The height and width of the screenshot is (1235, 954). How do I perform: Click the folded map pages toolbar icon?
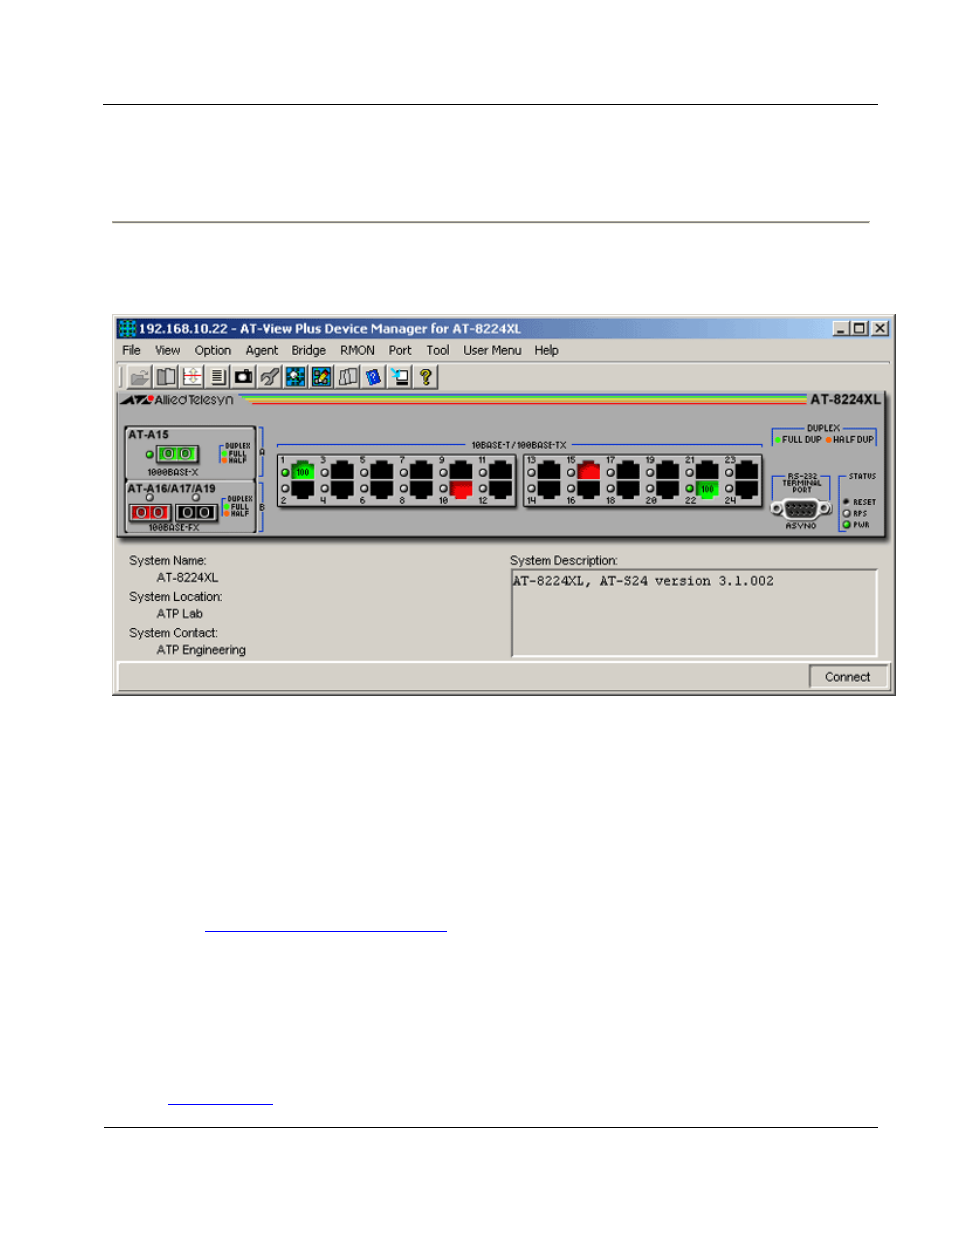(348, 377)
